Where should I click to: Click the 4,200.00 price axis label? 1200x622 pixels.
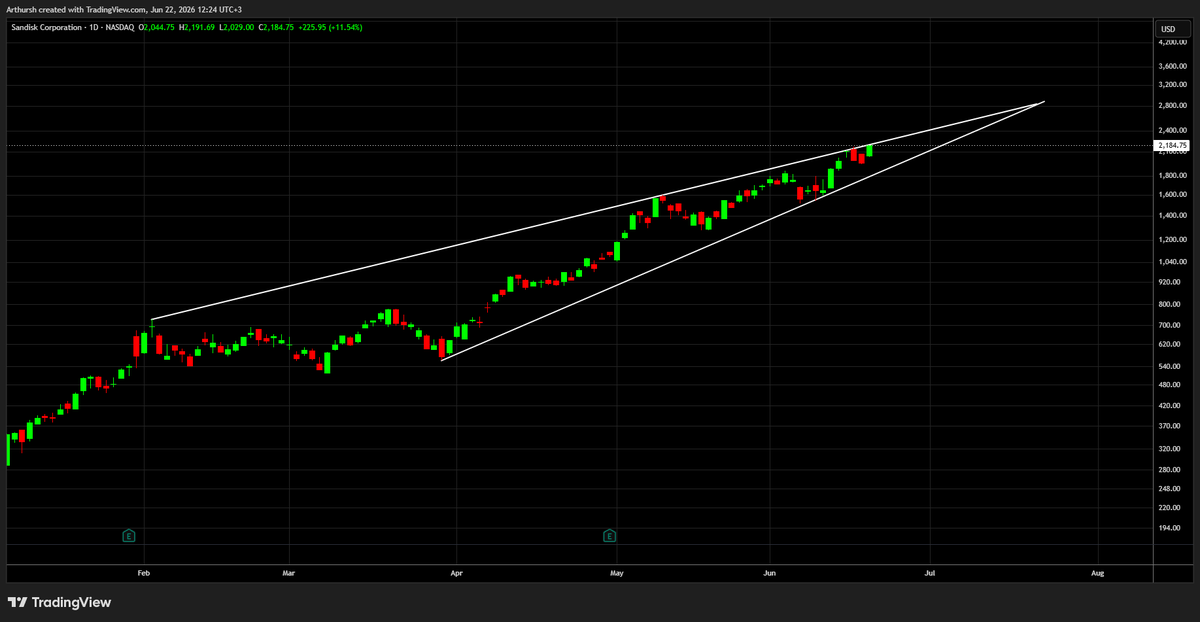tap(1173, 43)
